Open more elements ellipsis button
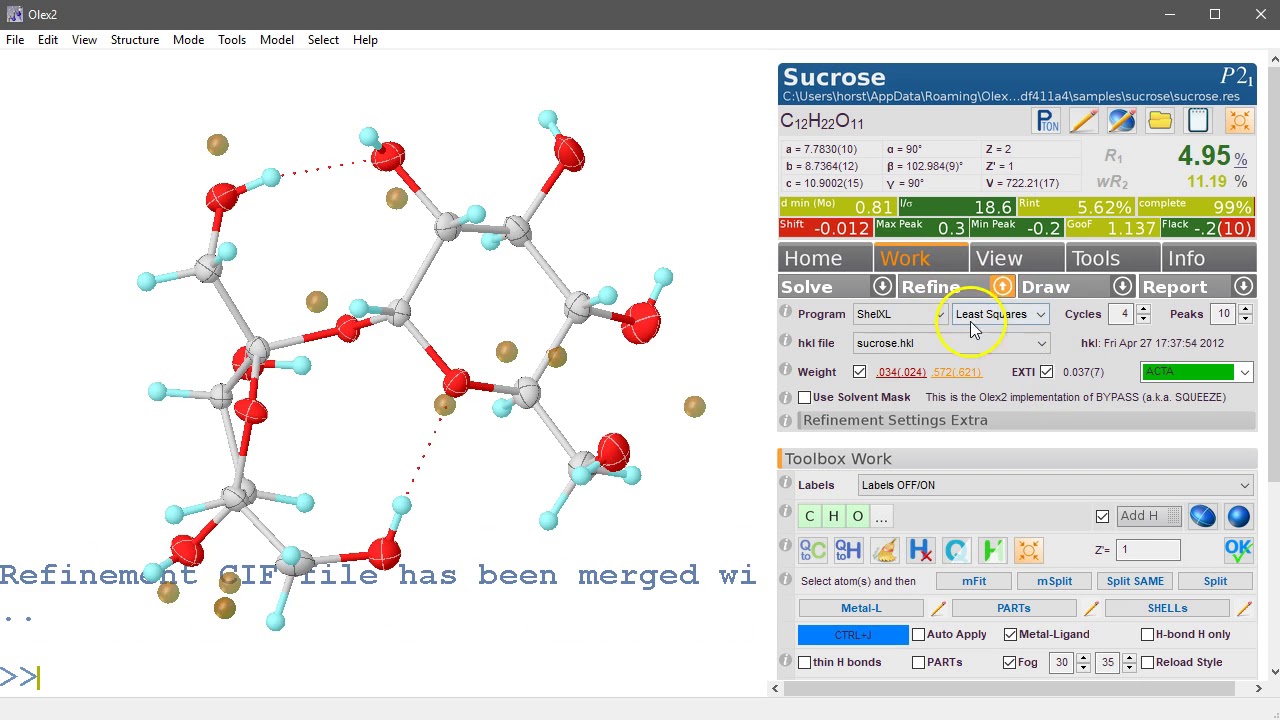 pyautogui.click(x=881, y=516)
